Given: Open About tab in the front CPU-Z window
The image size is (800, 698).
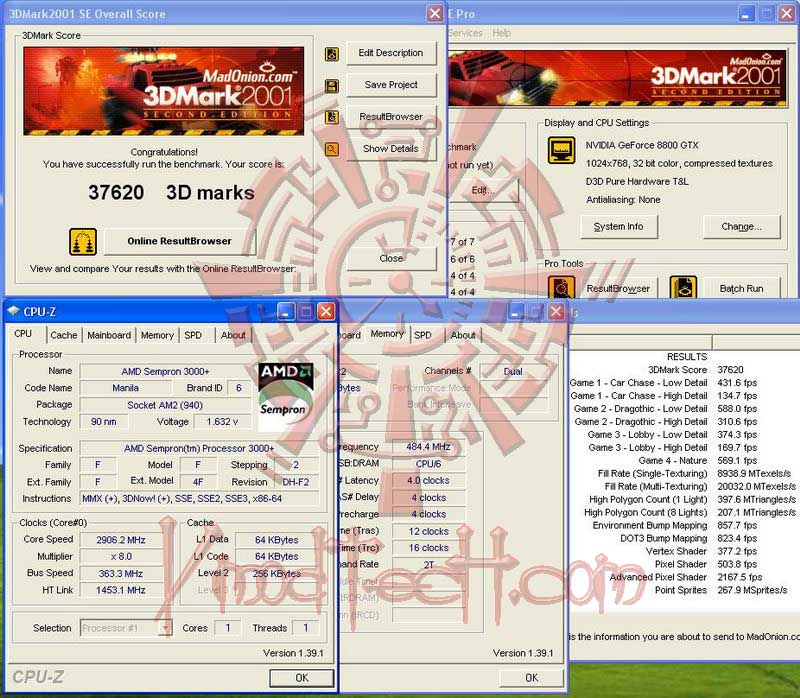Looking at the screenshot, I should click(x=233, y=335).
